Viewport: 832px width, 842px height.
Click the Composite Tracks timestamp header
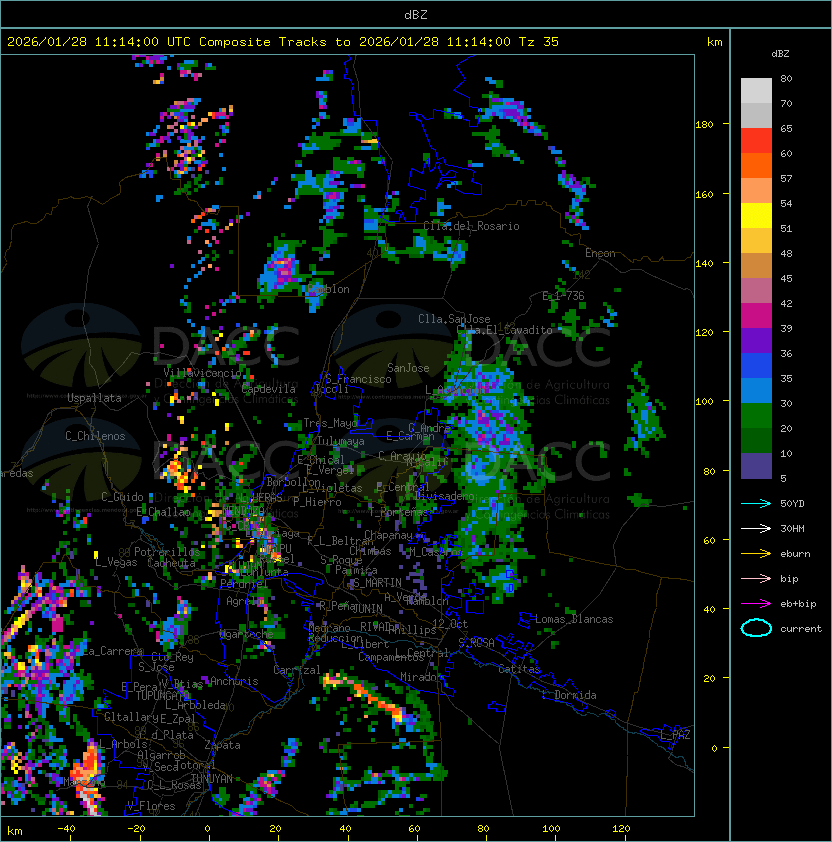click(283, 42)
